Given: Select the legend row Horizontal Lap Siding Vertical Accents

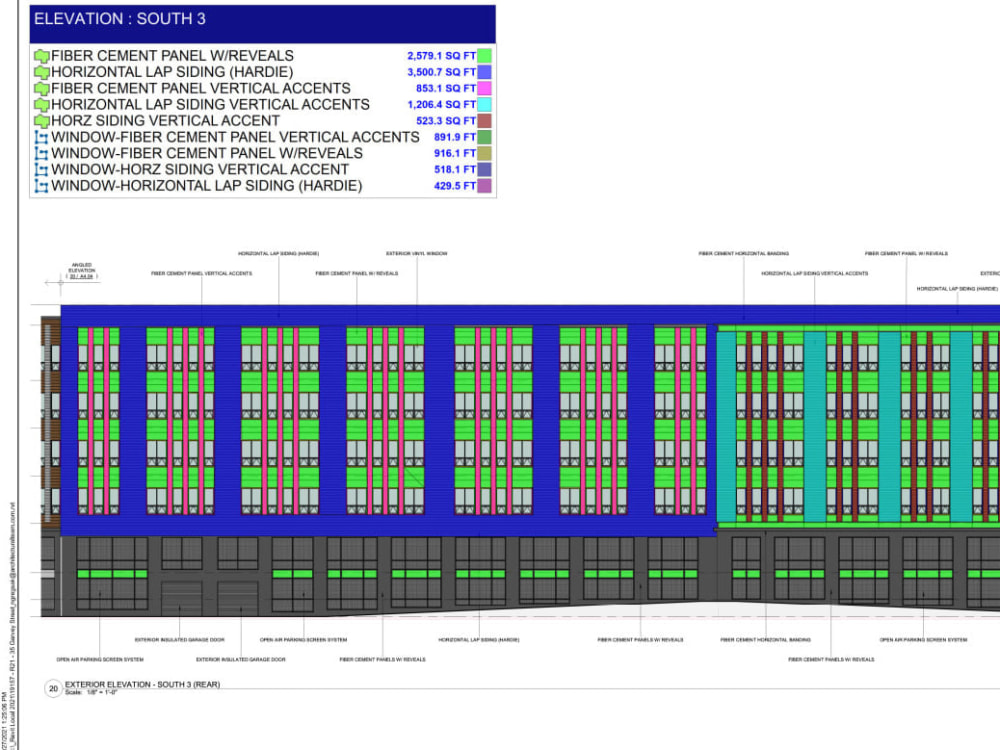Looking at the screenshot, I should click(263, 105).
